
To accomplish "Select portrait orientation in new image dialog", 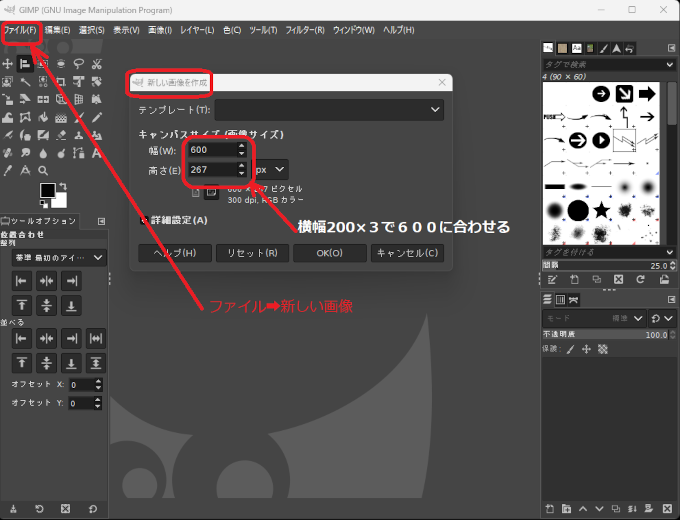I will pyautogui.click(x=196, y=192).
